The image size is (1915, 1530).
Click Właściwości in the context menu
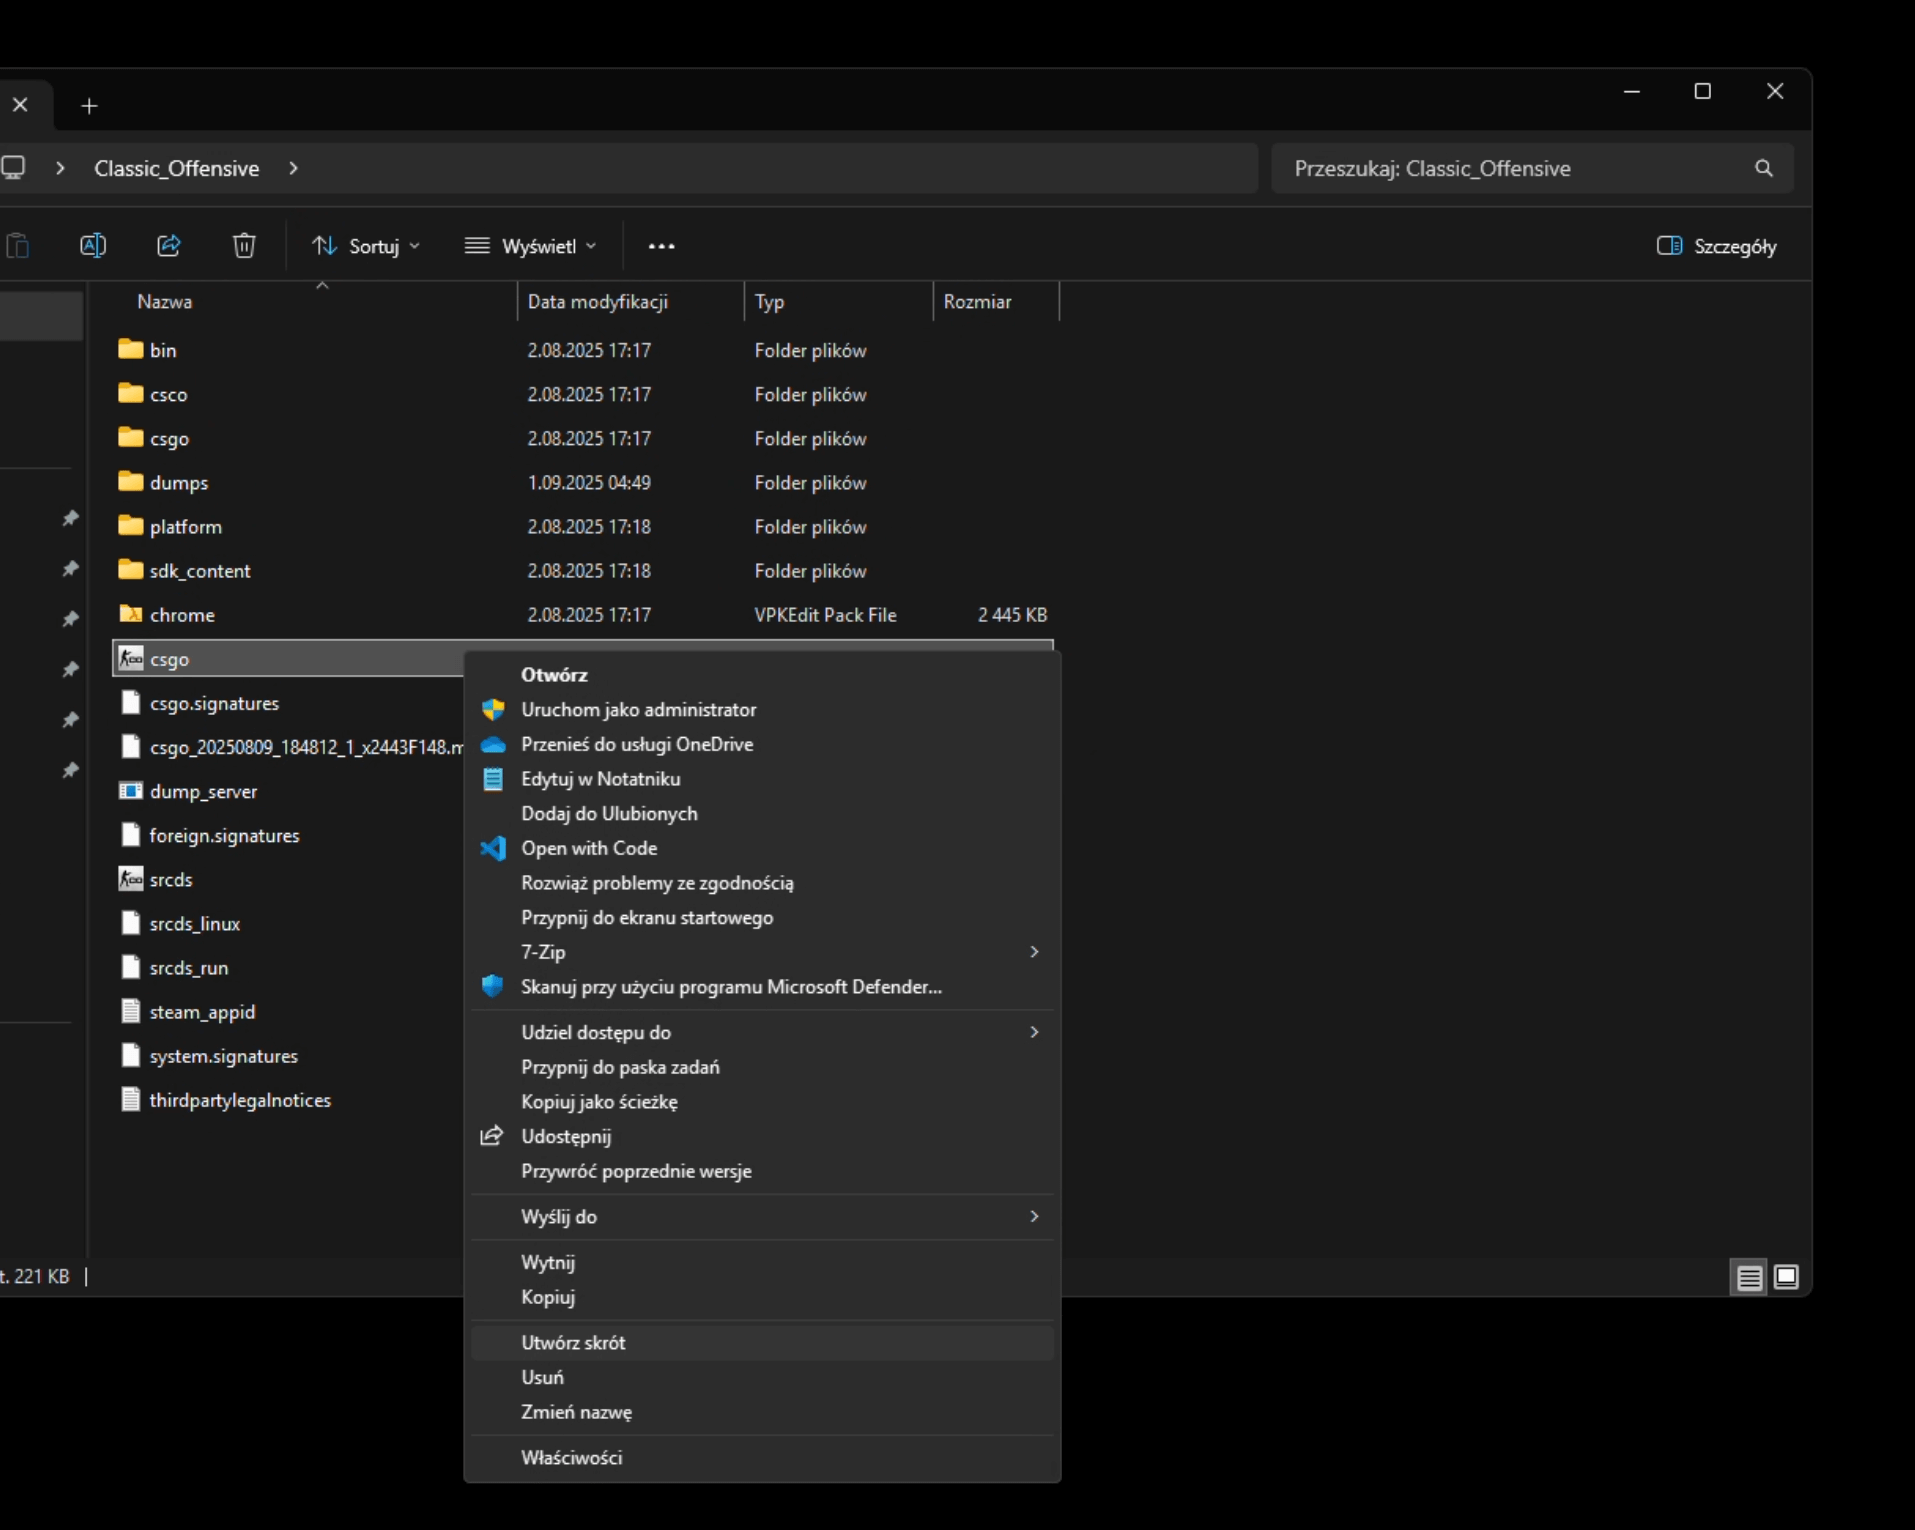point(571,1458)
